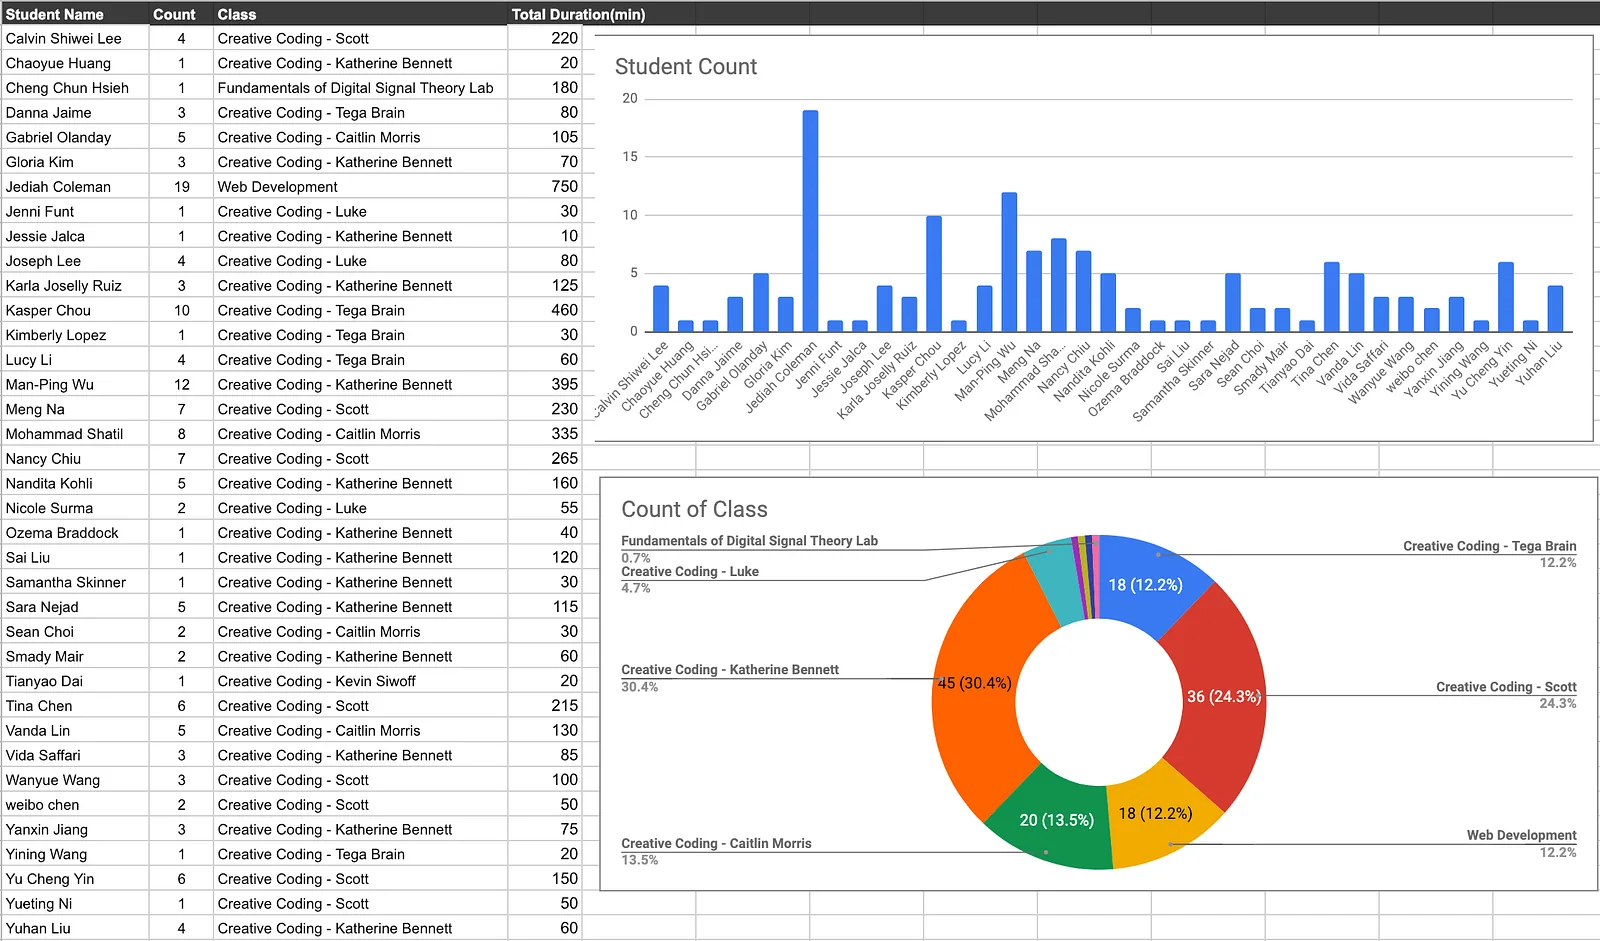Click the duration cell showing 395
Image resolution: width=1600 pixels, height=941 pixels.
coord(545,385)
